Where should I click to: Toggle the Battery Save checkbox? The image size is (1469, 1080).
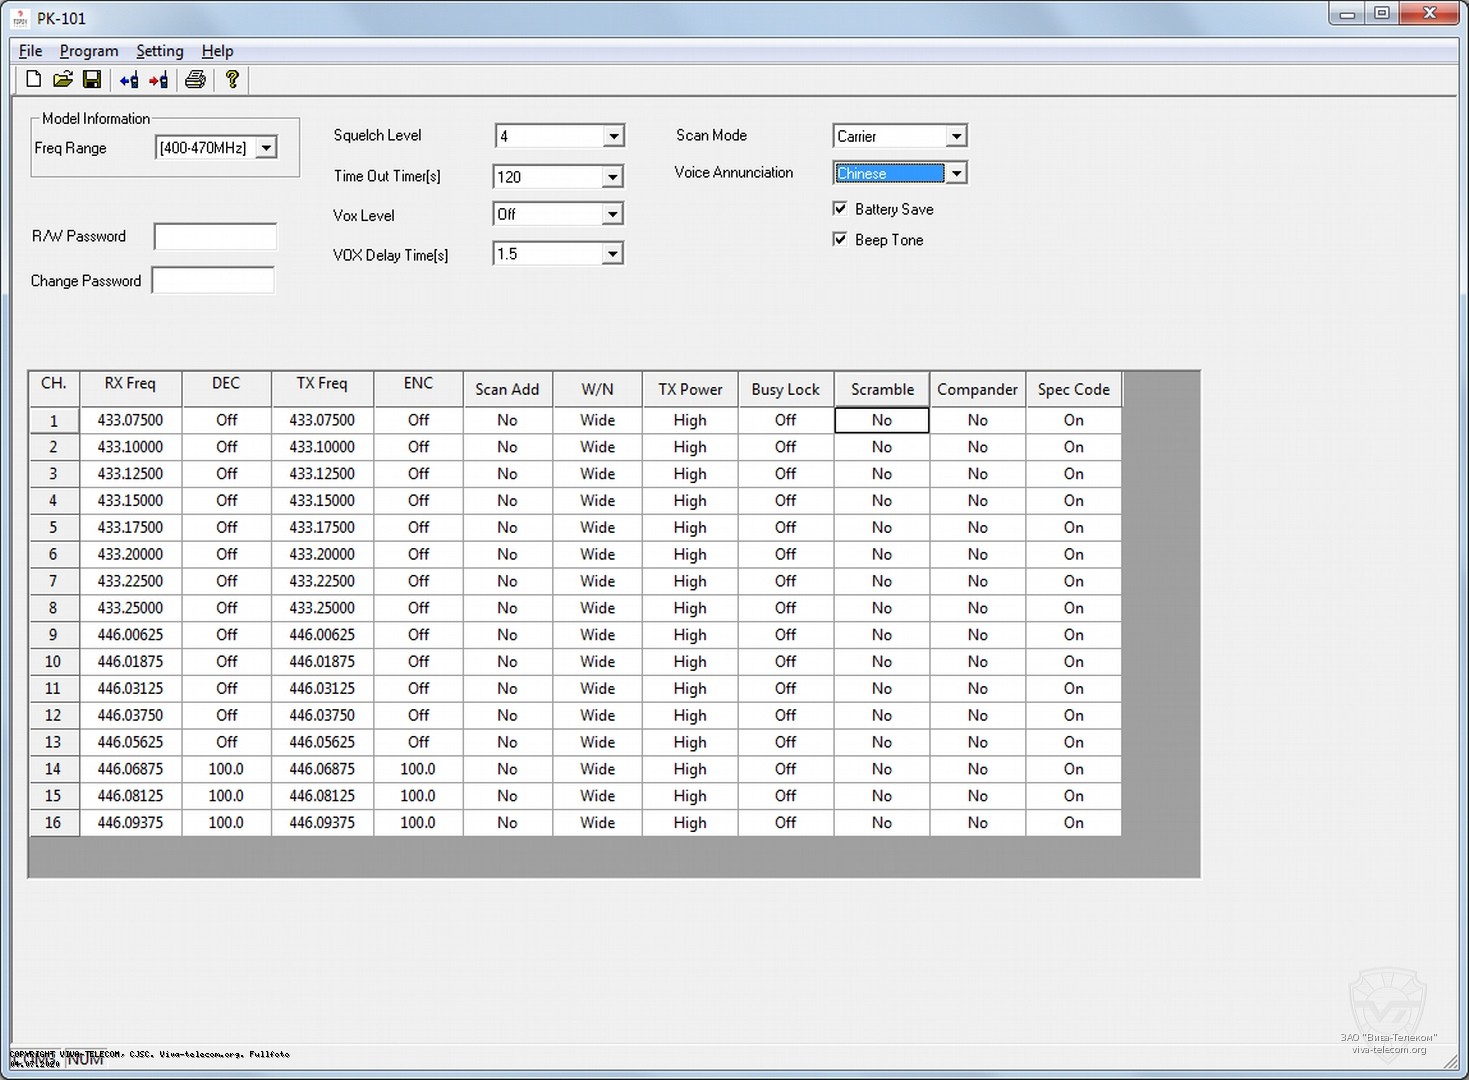840,209
